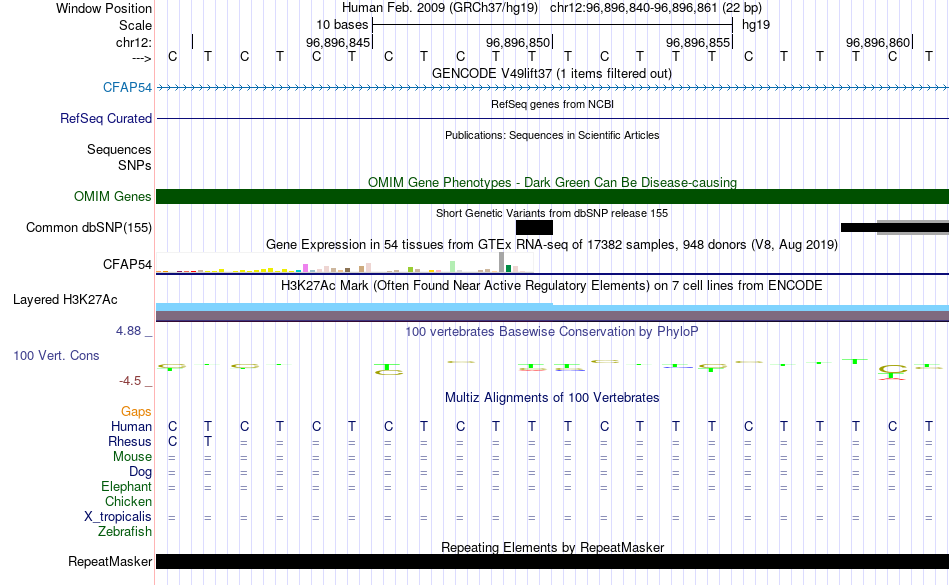Click the "OMIM Gene Phenotypes" track title

552,182
